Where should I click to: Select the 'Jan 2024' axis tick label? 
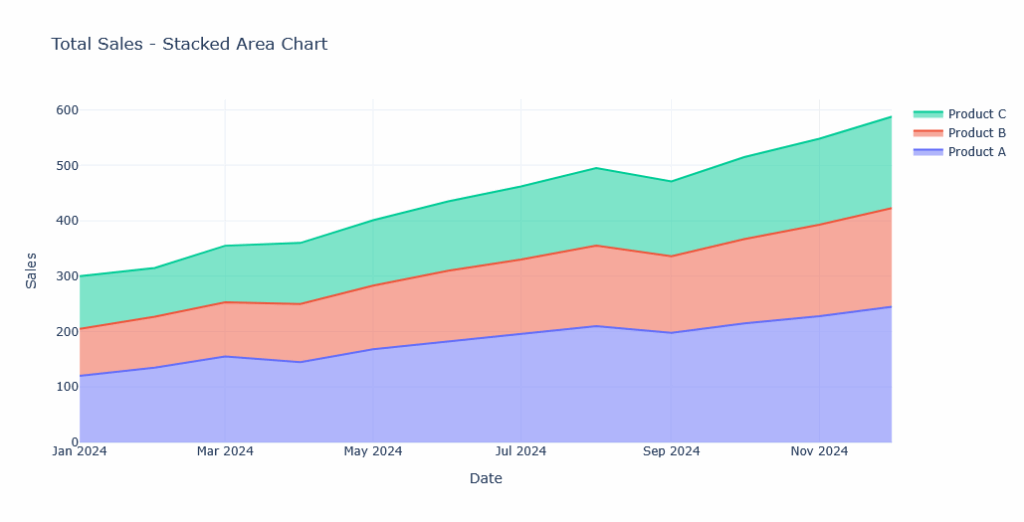[79, 451]
